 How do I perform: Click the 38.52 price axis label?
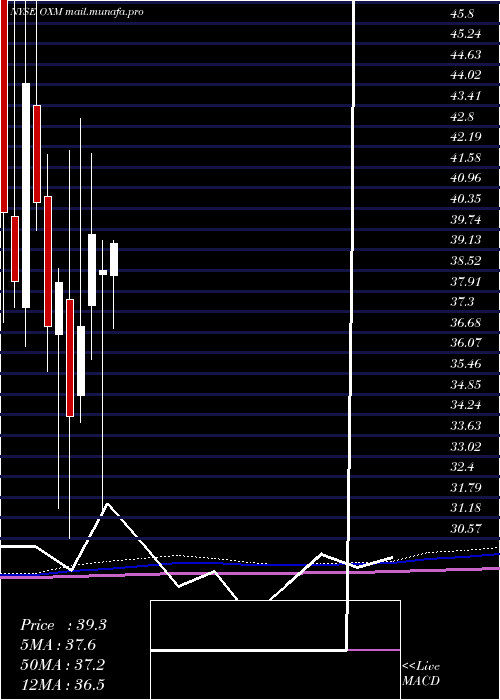466,260
